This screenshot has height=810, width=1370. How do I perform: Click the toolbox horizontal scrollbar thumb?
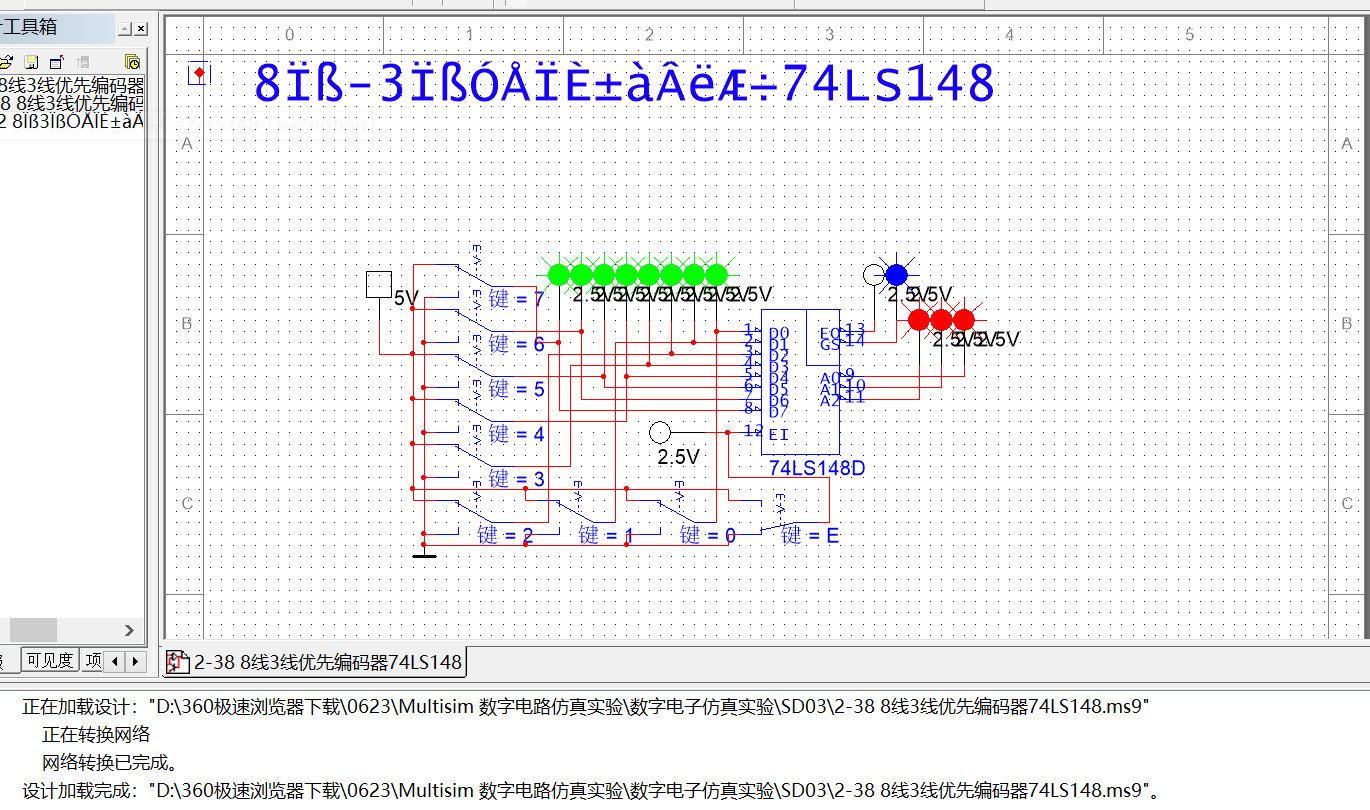[33, 630]
